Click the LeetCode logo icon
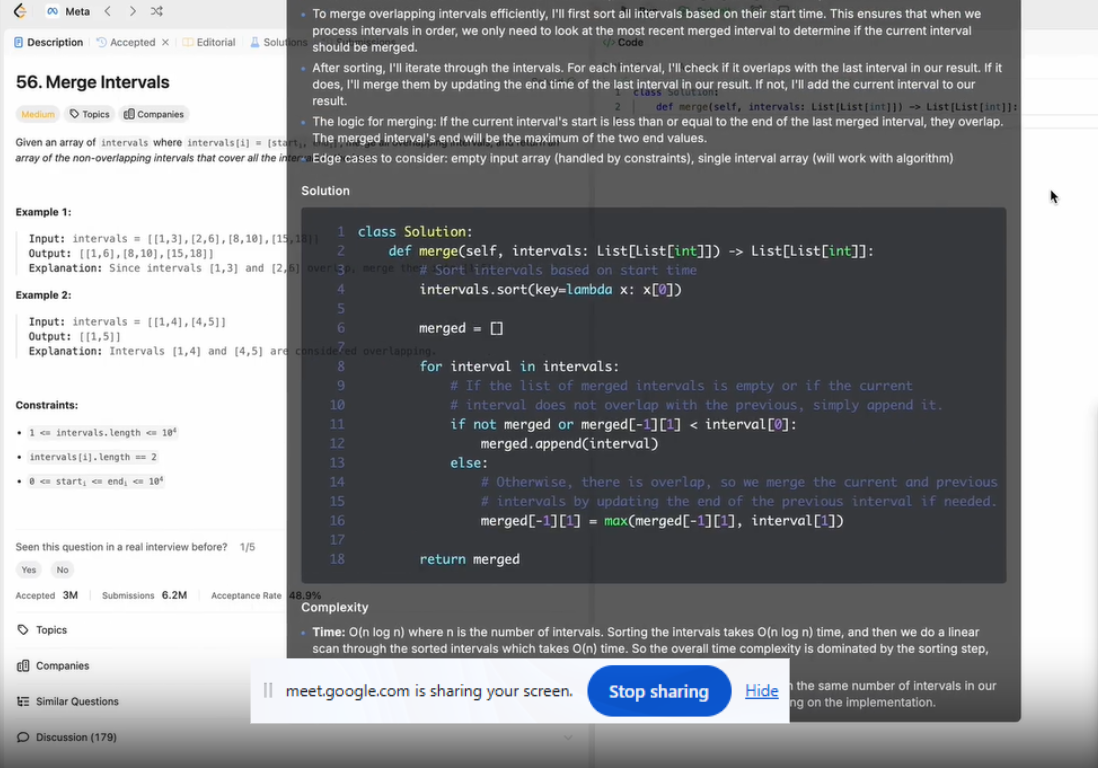 pos(20,11)
